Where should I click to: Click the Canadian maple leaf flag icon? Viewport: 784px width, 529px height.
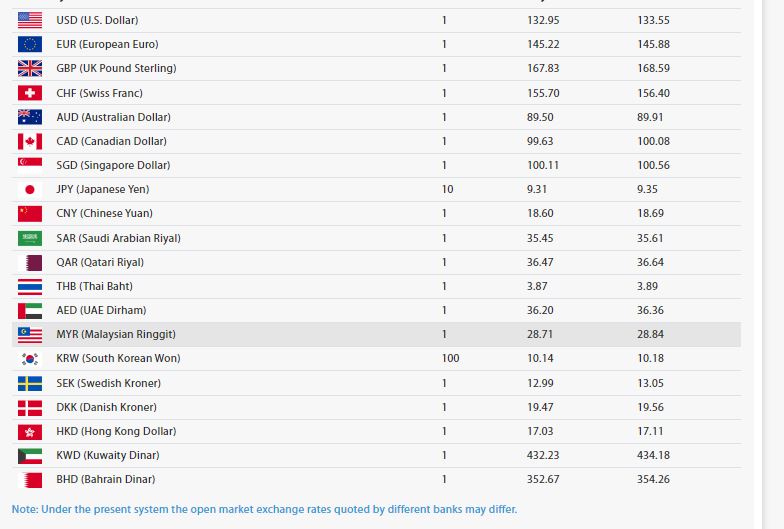(30, 141)
